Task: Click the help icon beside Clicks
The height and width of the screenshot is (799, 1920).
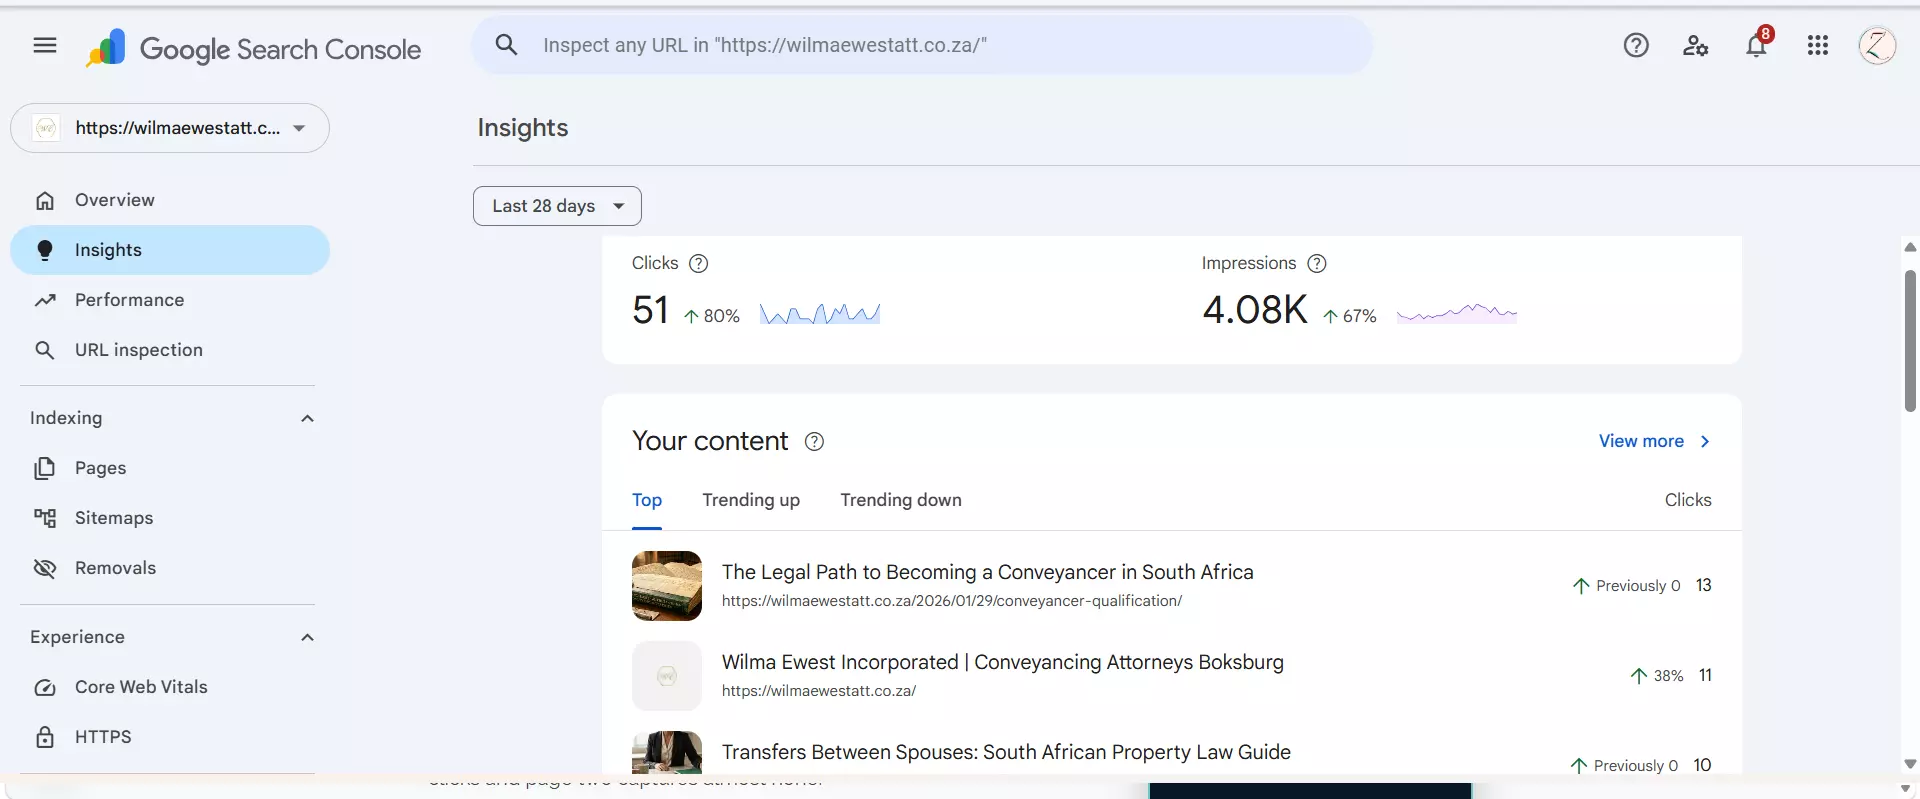Action: pos(699,263)
